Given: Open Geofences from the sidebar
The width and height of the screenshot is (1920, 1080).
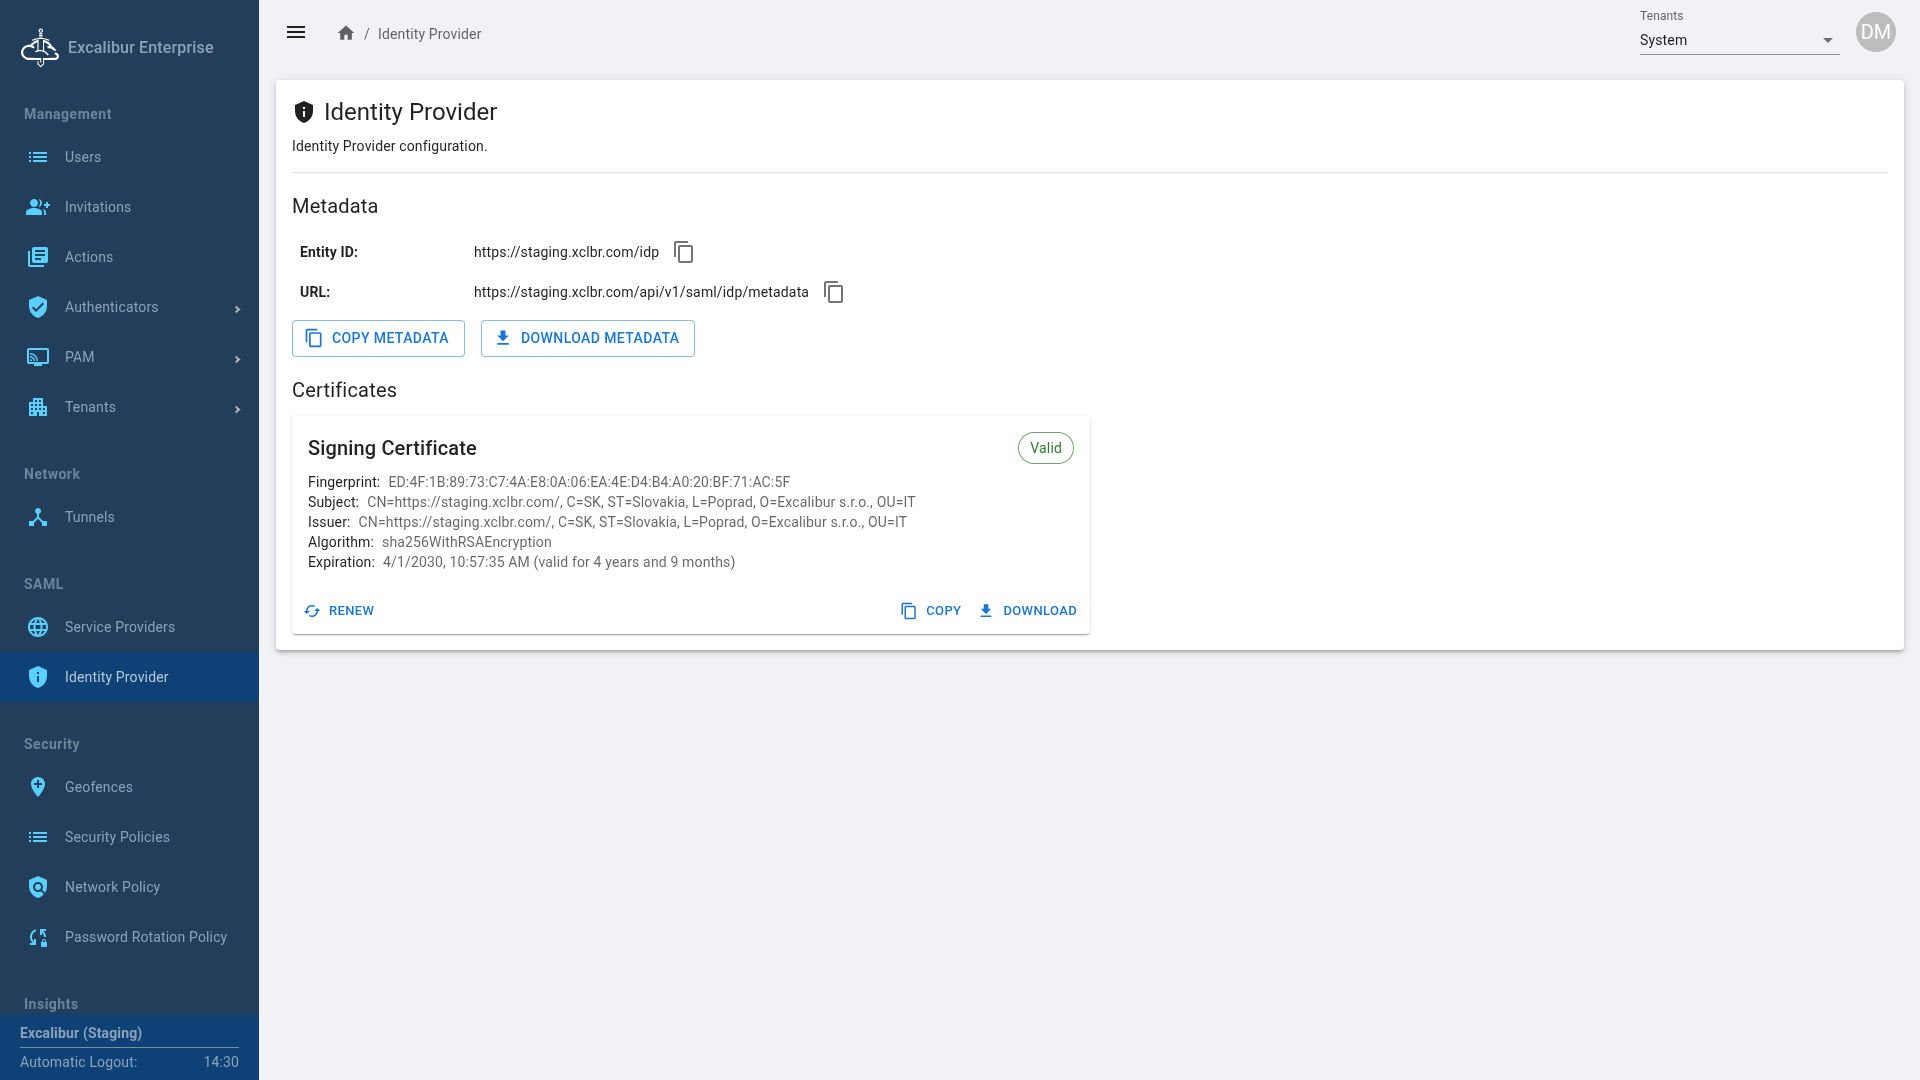Looking at the screenshot, I should click(98, 787).
